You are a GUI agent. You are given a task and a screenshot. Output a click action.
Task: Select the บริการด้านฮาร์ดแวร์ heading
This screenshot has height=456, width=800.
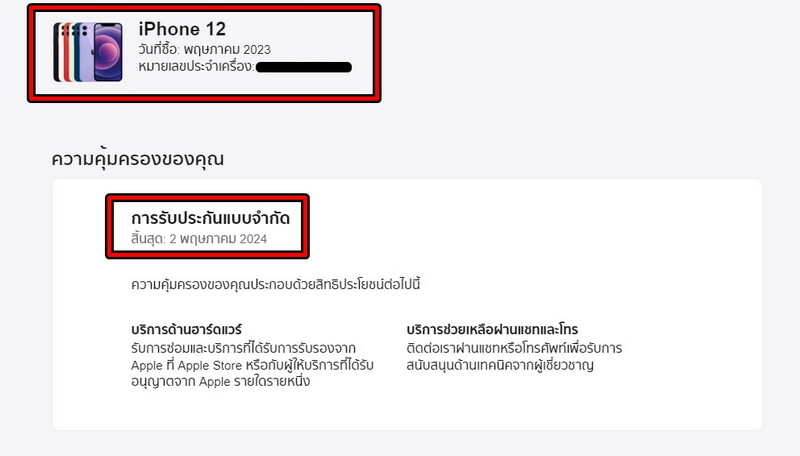(186, 330)
